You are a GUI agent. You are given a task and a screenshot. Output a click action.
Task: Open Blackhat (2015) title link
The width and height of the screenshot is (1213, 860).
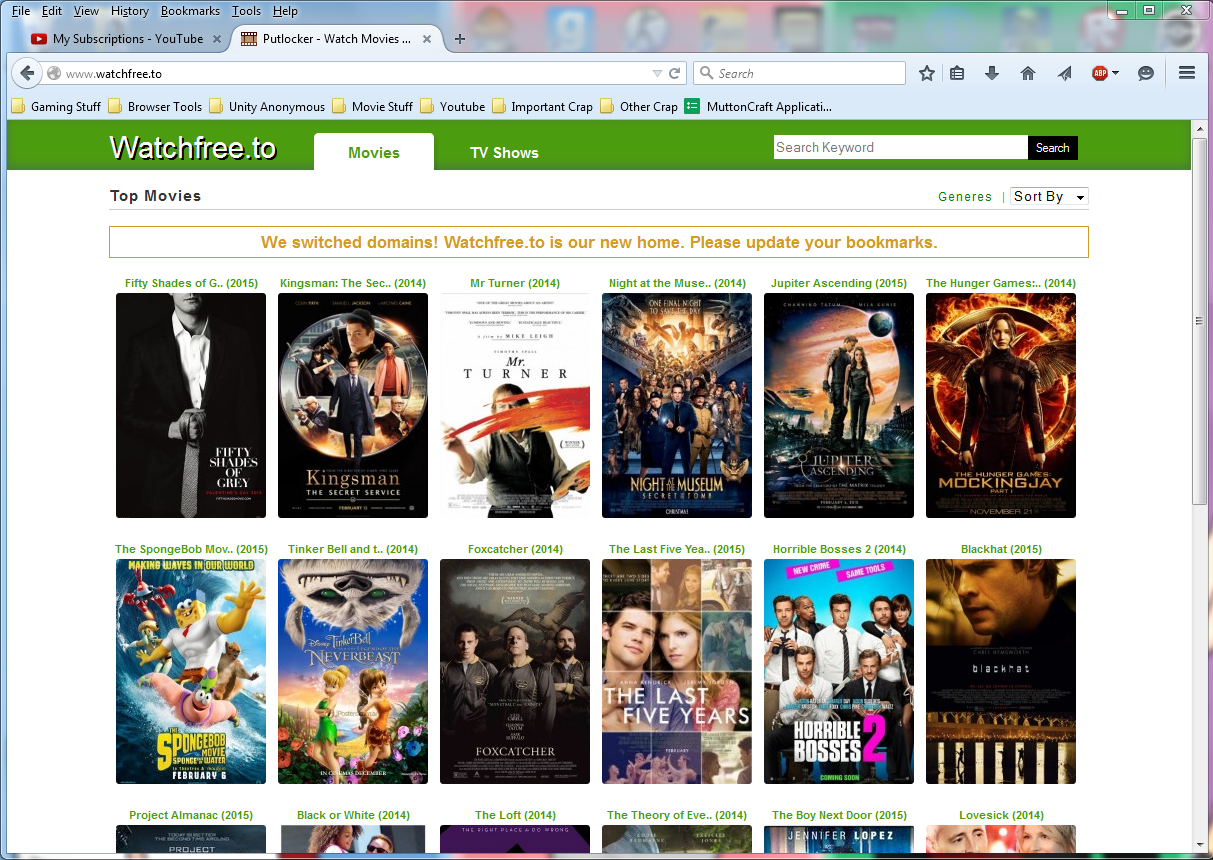(x=1001, y=549)
